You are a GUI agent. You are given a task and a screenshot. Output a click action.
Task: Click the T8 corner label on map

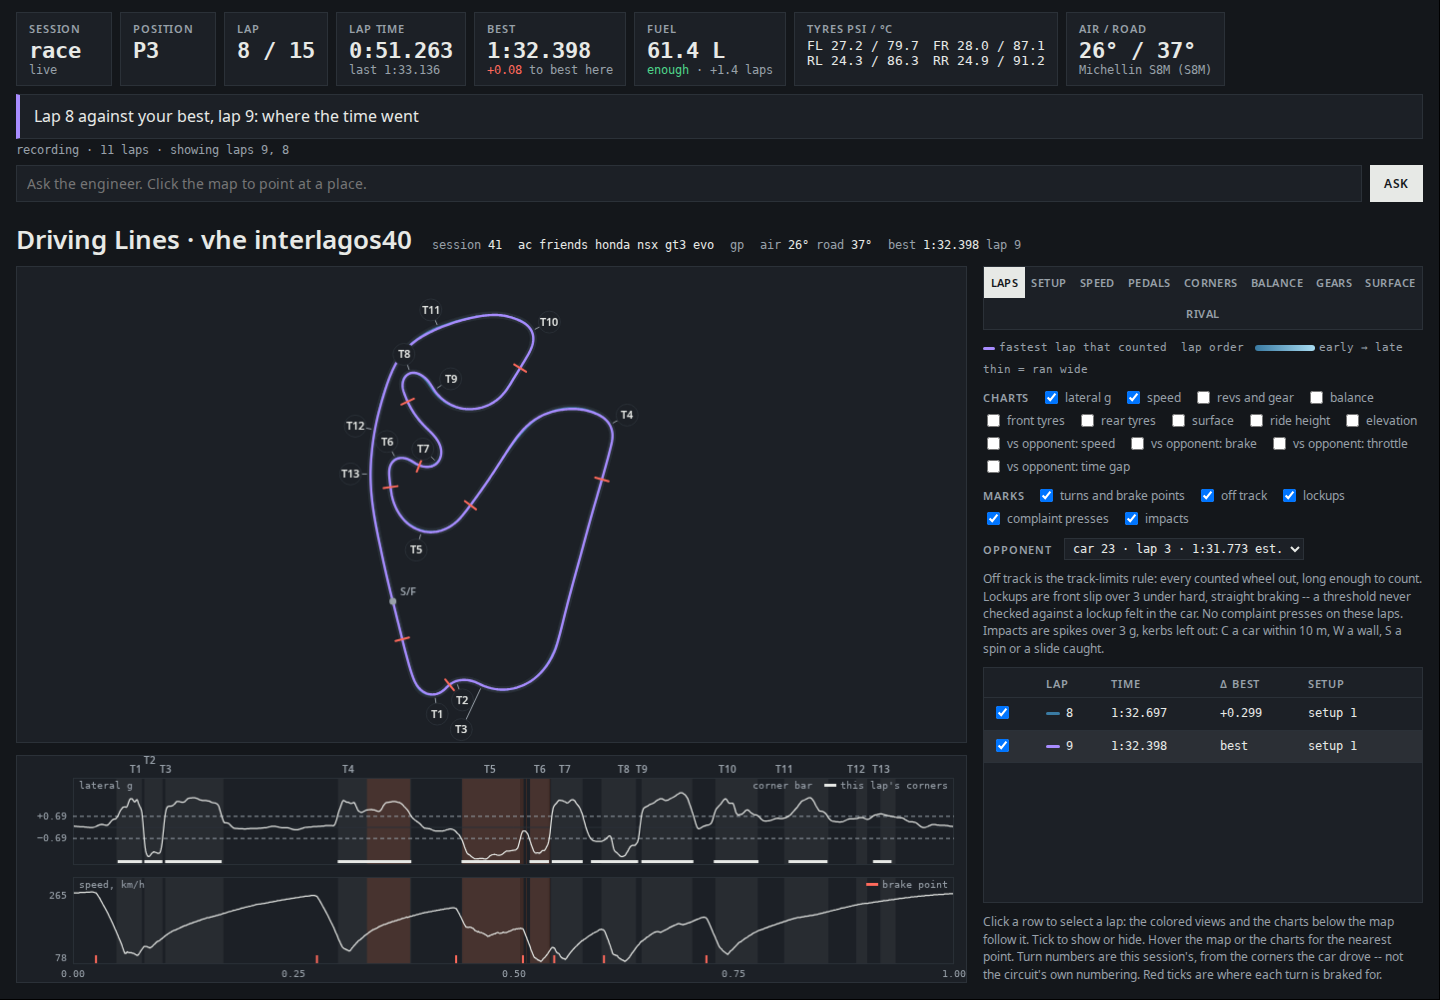[x=404, y=354]
